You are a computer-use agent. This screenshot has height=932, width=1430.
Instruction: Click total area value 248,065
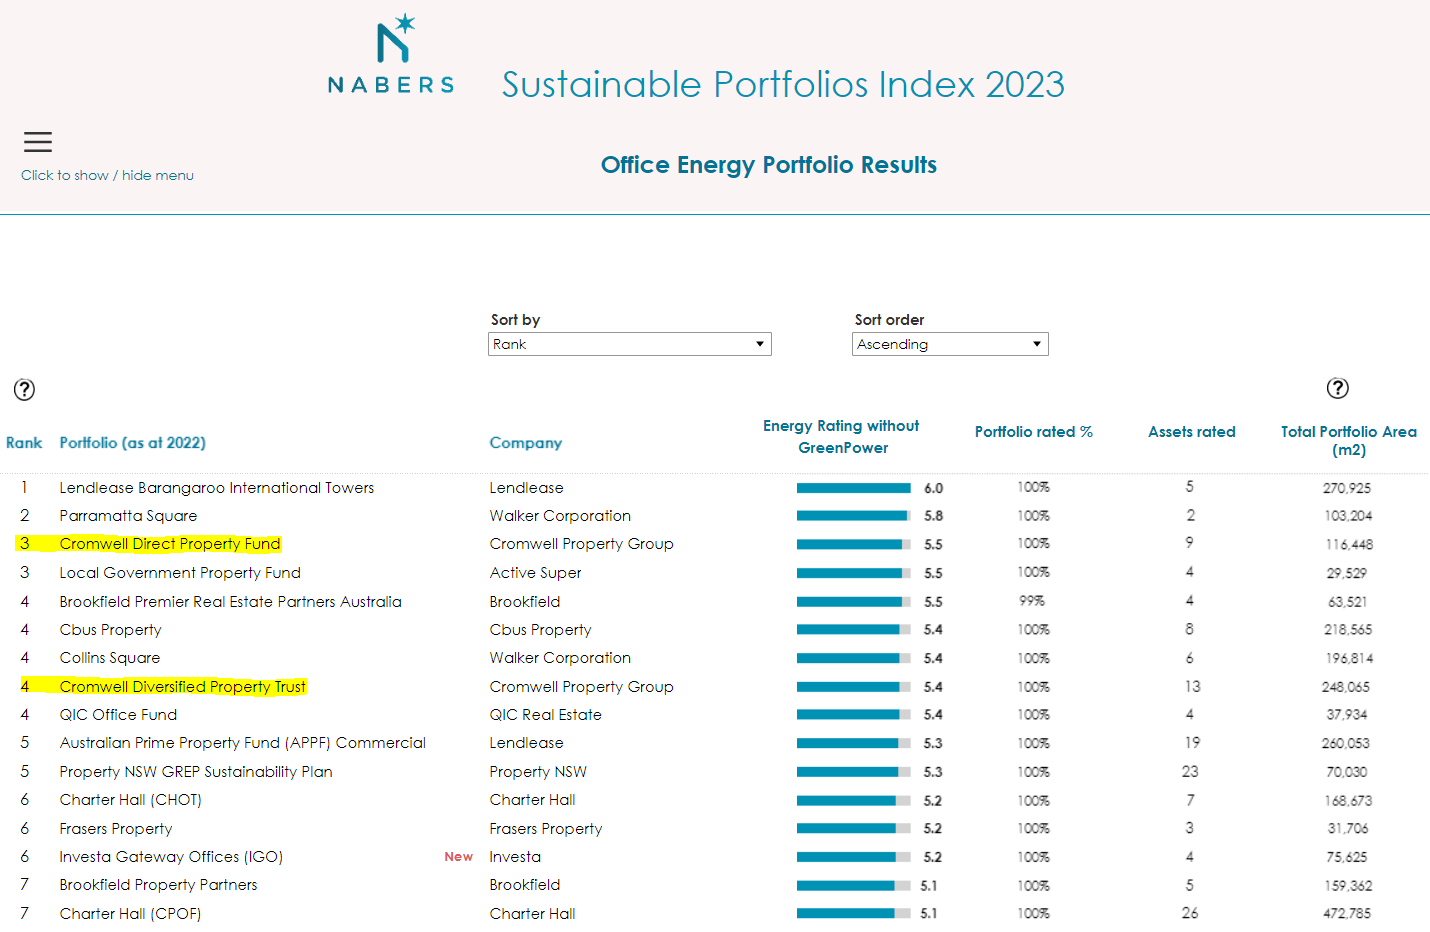pos(1346,687)
